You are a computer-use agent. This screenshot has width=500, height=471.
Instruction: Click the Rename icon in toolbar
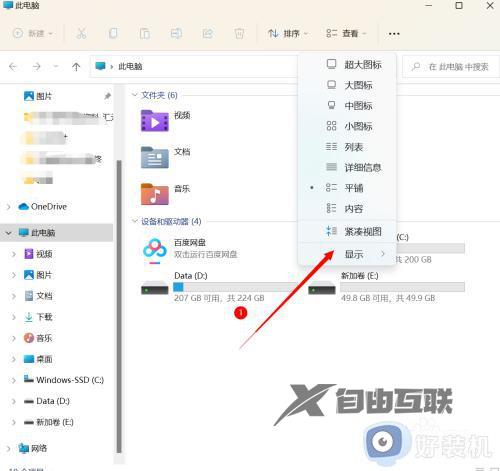[176, 33]
